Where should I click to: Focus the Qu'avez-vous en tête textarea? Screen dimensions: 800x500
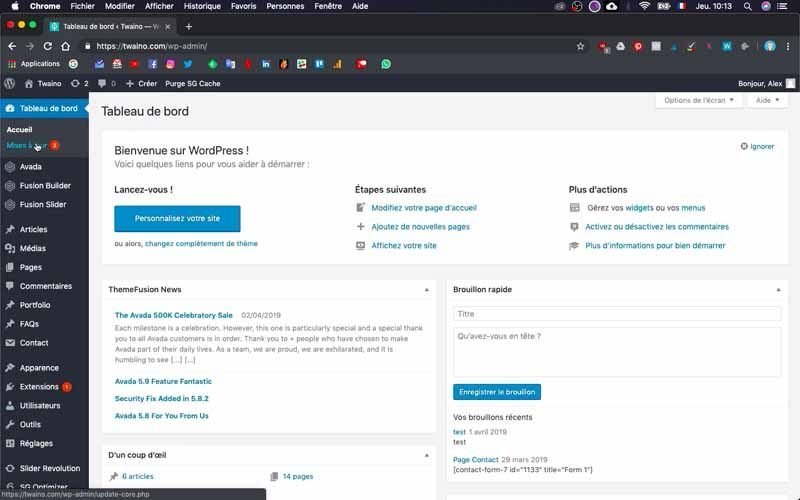617,352
